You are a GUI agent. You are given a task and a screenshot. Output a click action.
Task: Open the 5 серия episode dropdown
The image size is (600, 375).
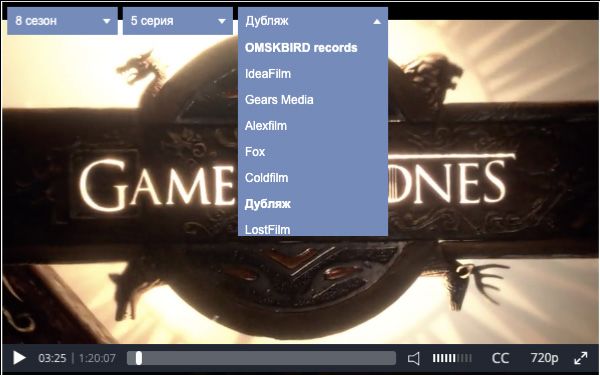178,21
